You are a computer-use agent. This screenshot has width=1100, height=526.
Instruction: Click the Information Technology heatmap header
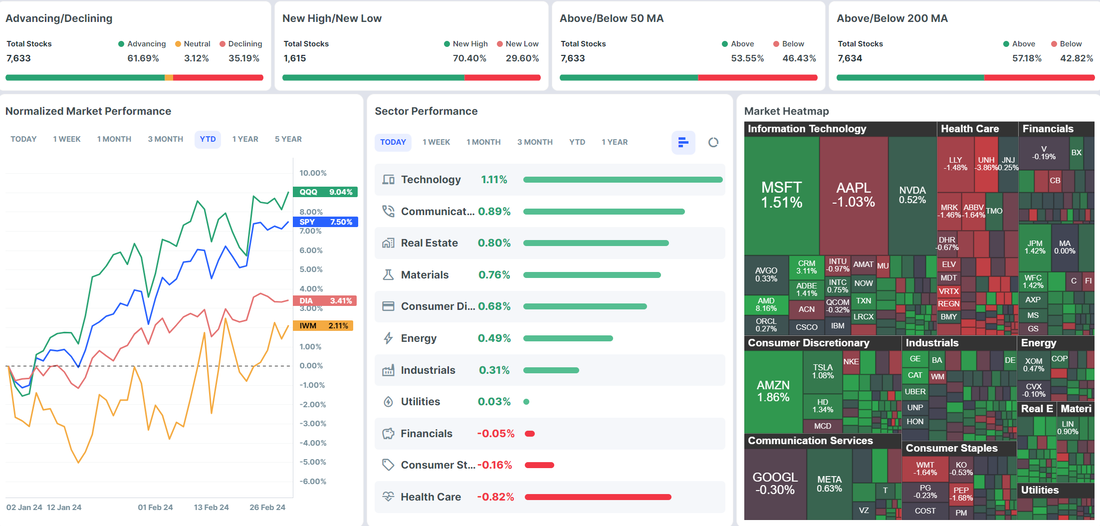click(840, 129)
